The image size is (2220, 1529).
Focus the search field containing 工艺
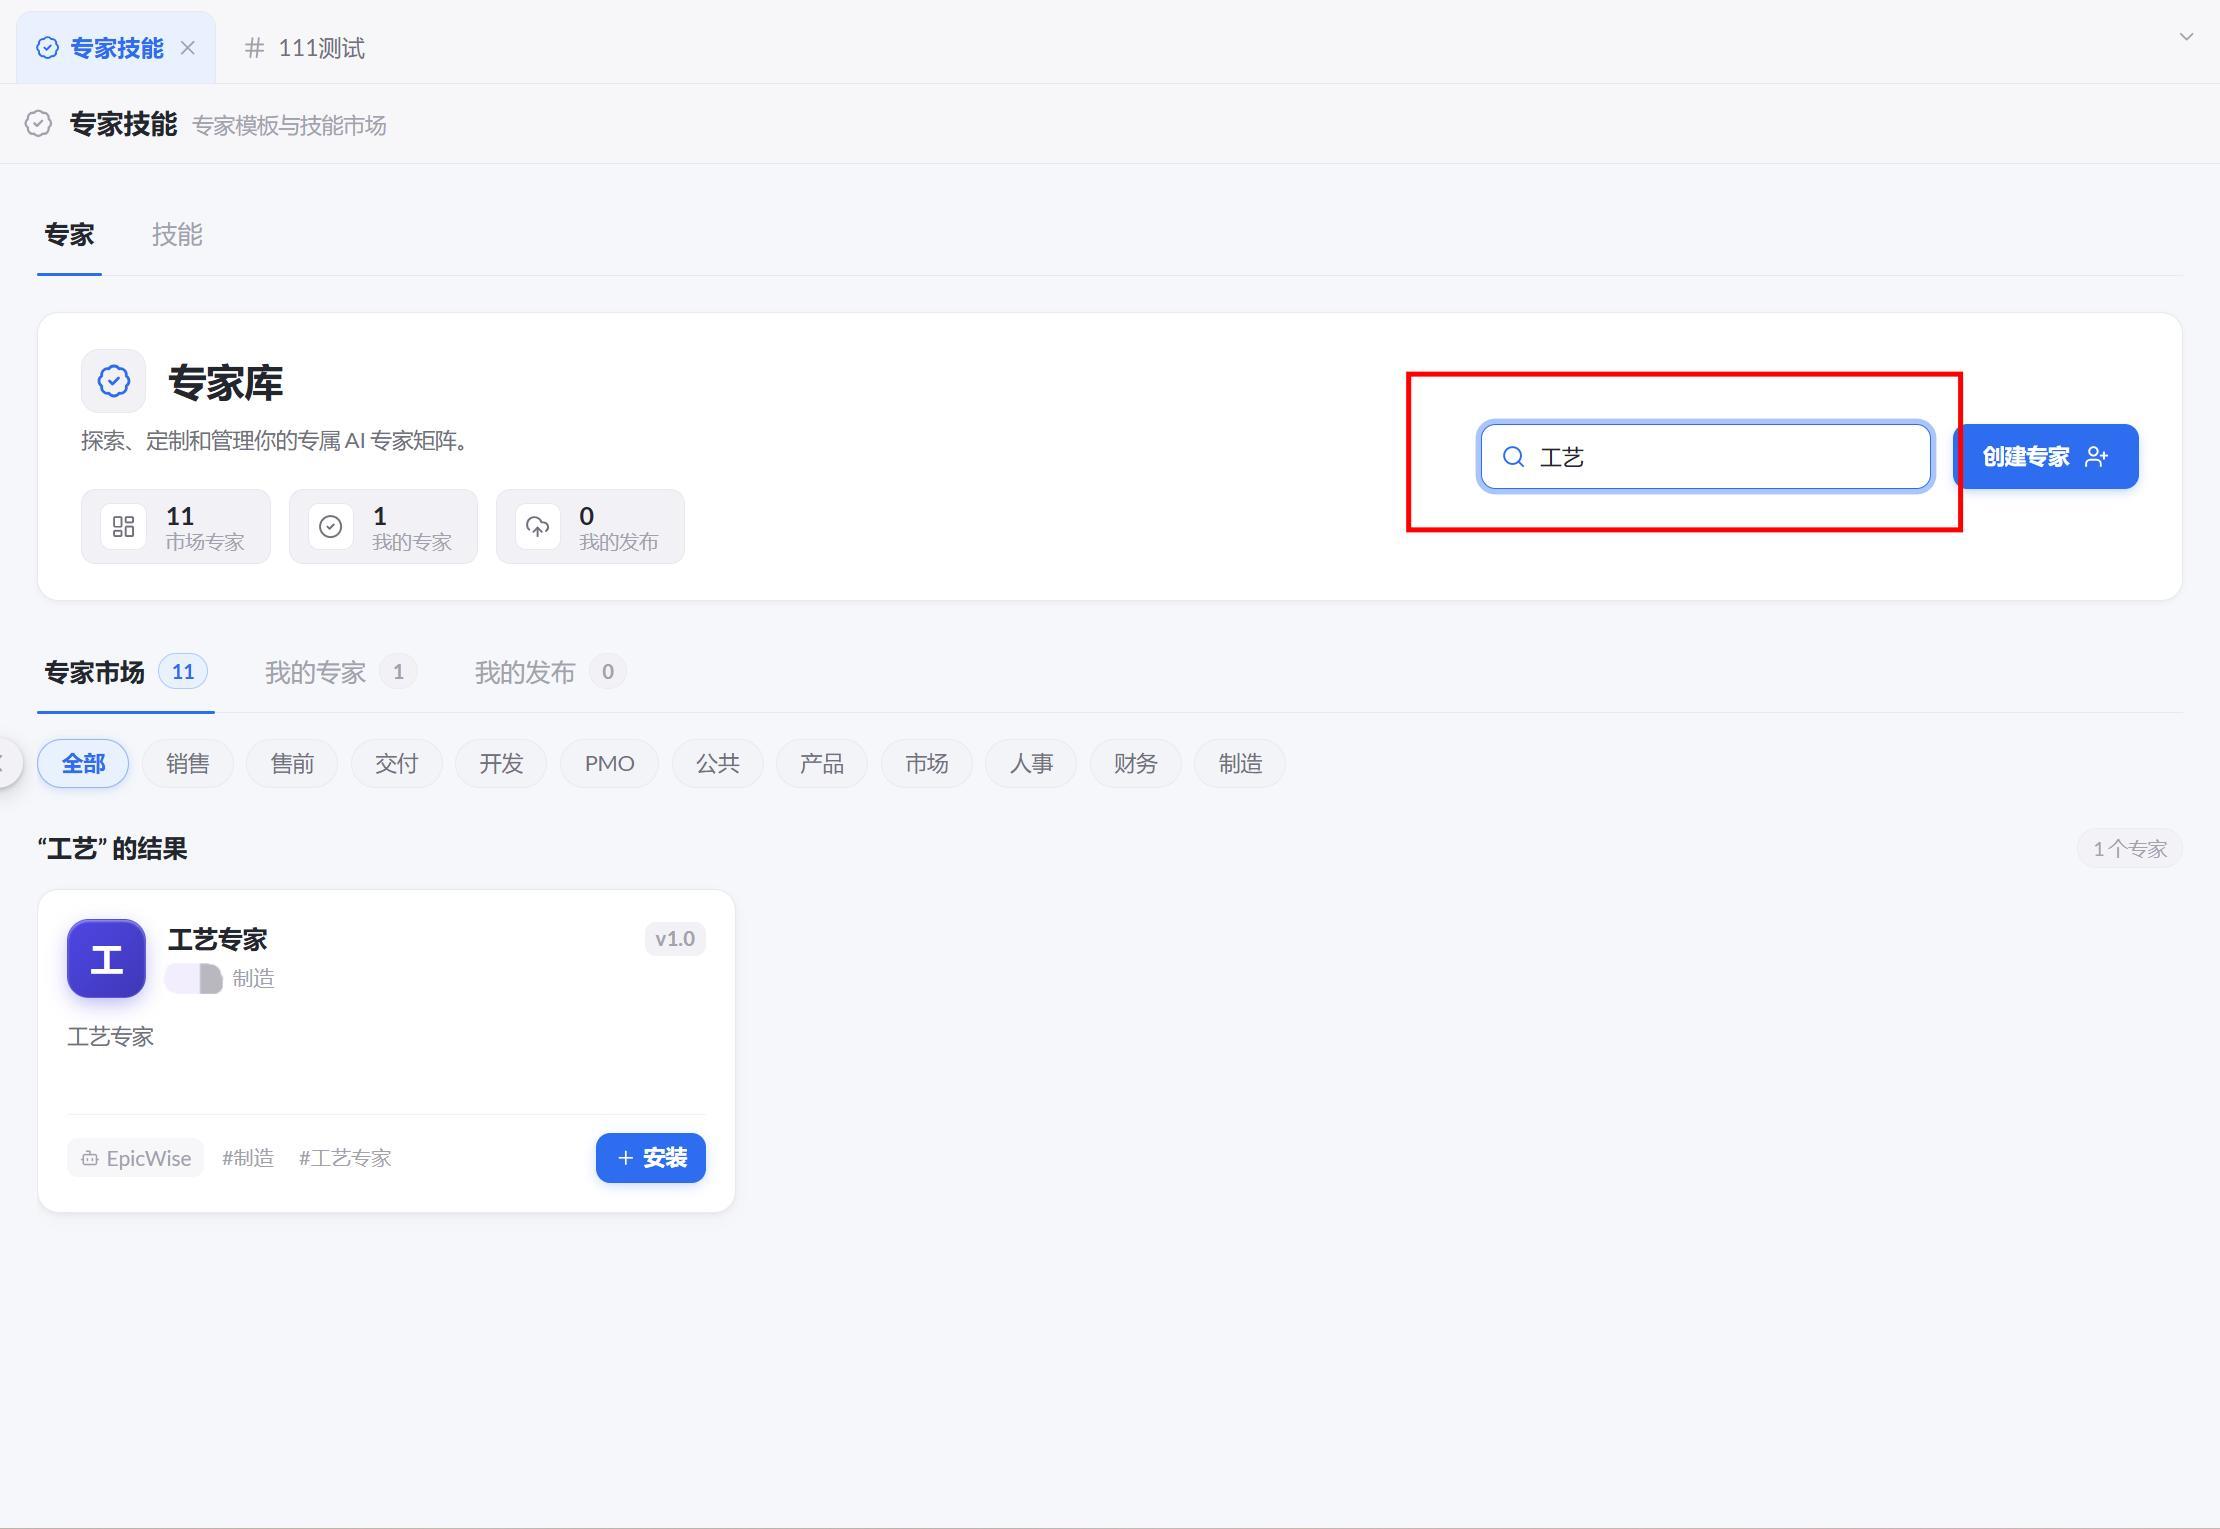[1706, 457]
